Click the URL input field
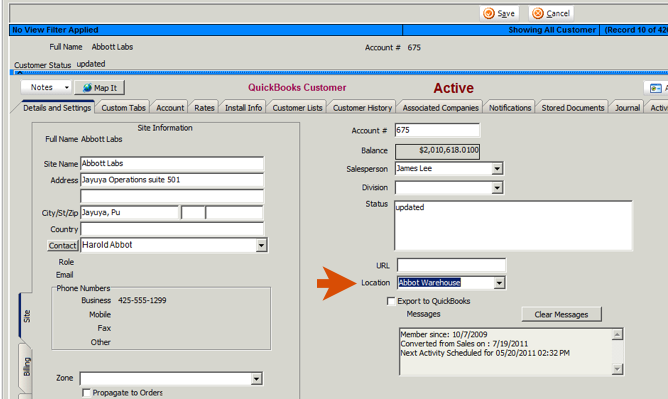 point(451,265)
